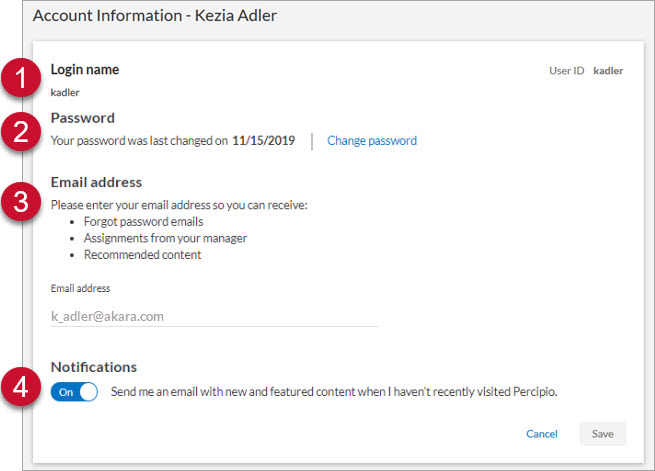This screenshot has height=471, width=655.
Task: Click the Email address section heading
Action: [96, 182]
